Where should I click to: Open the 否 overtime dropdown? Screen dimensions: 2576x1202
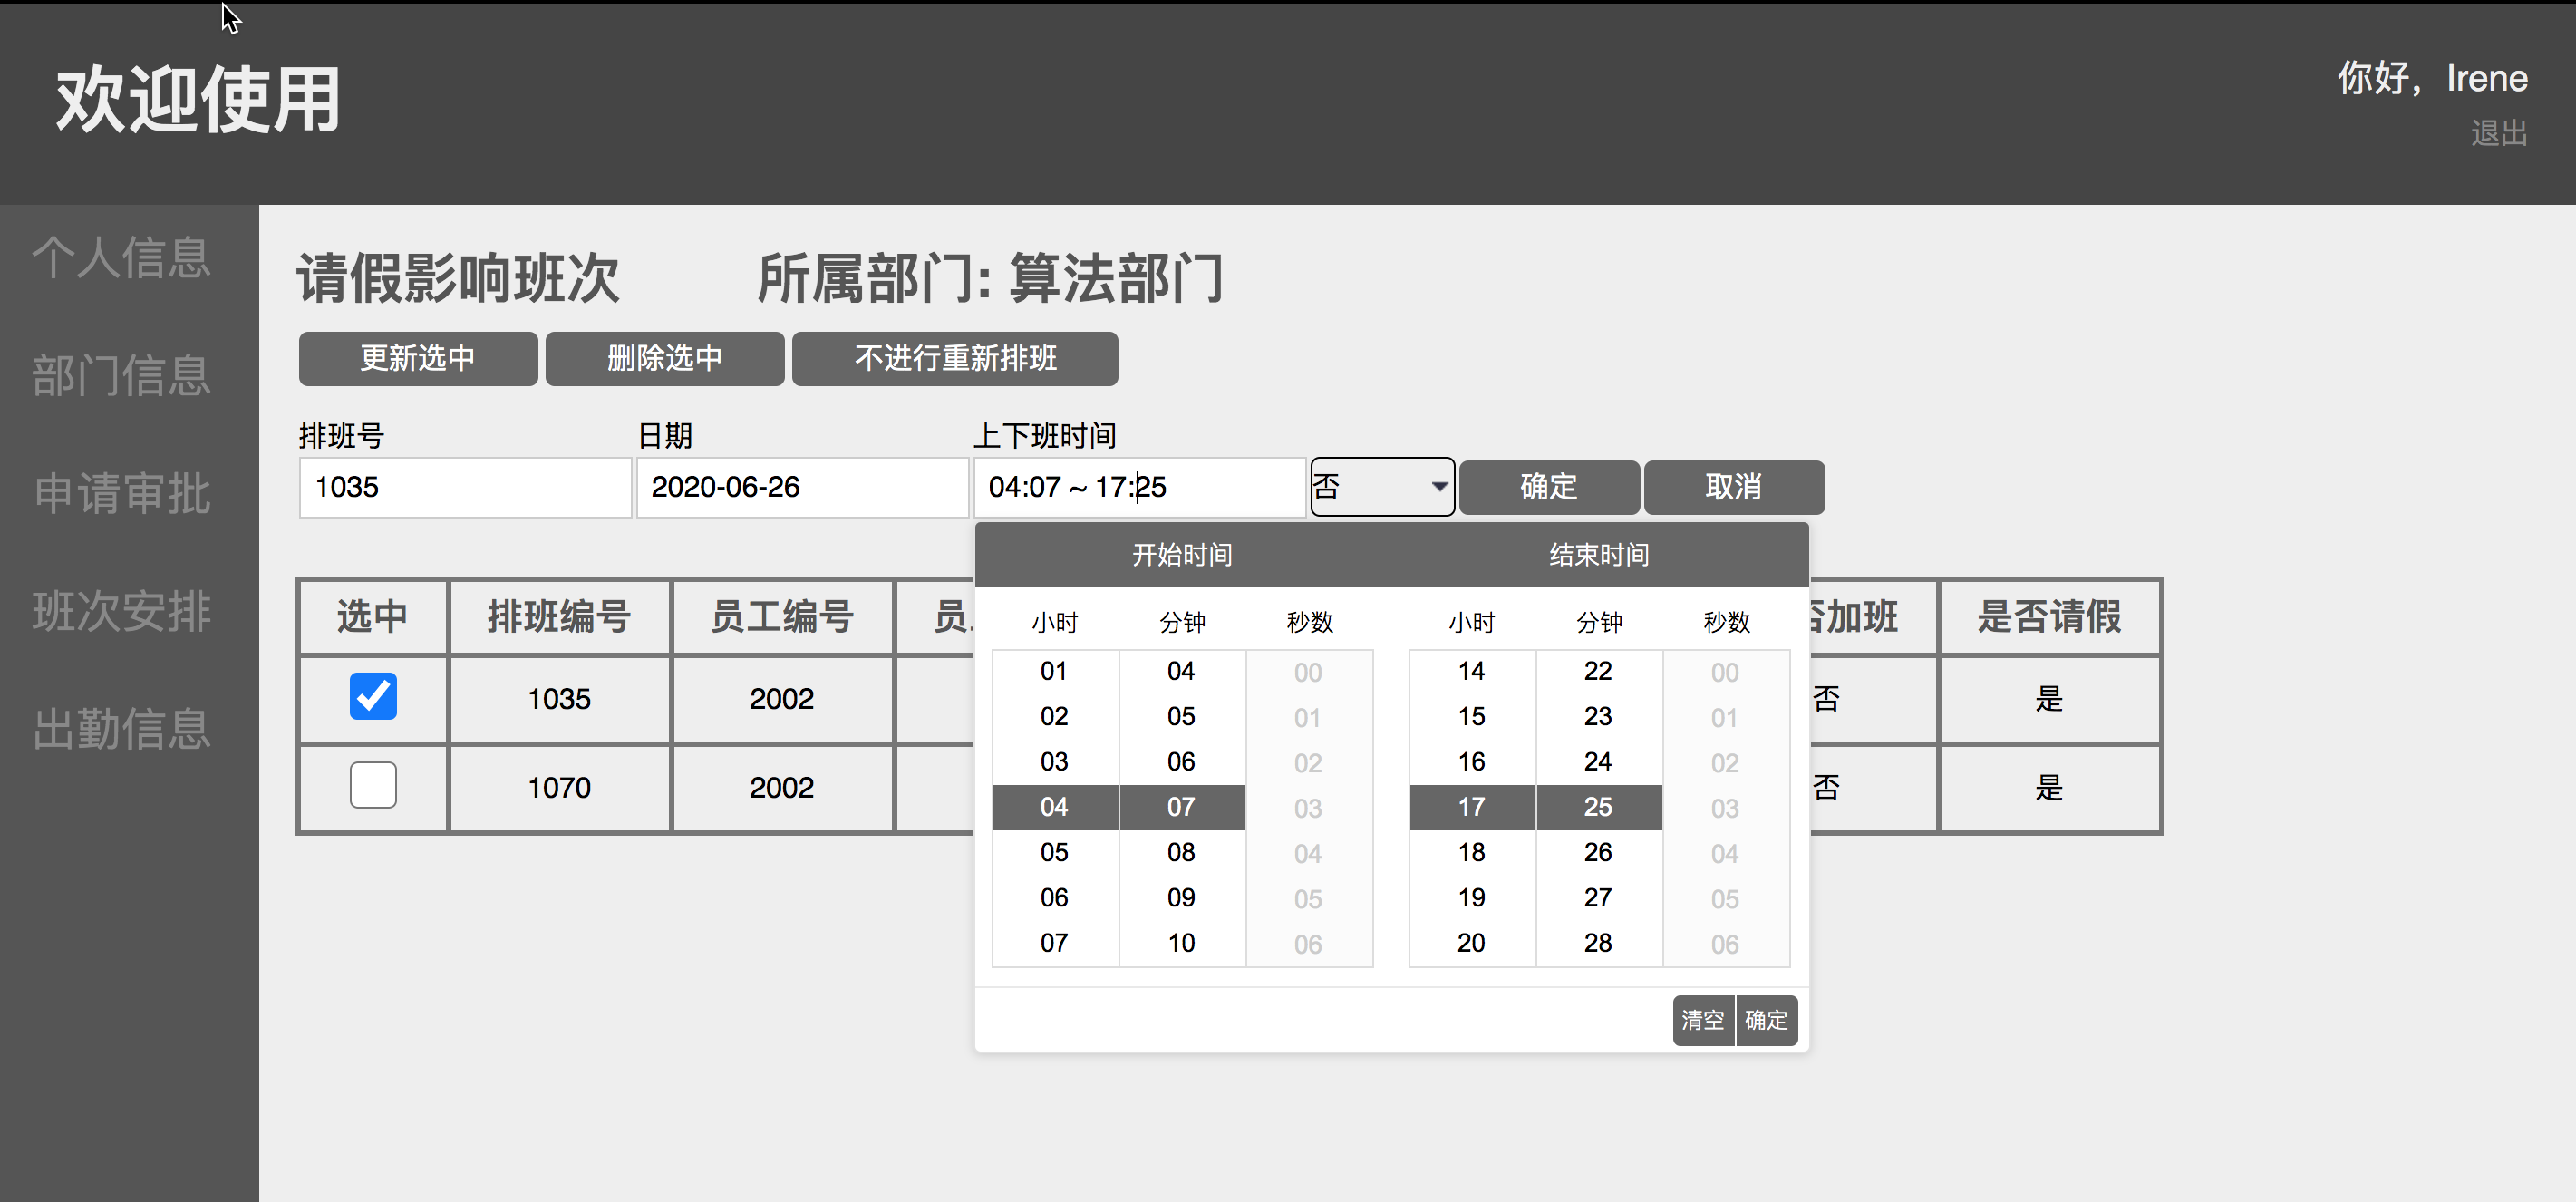click(1381, 487)
